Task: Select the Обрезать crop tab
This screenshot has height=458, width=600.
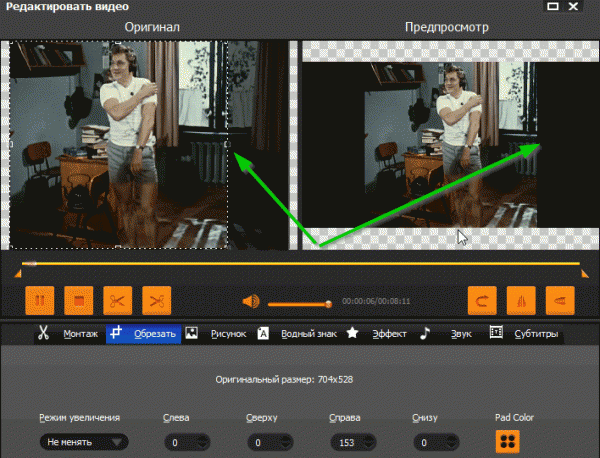Action: 144,334
